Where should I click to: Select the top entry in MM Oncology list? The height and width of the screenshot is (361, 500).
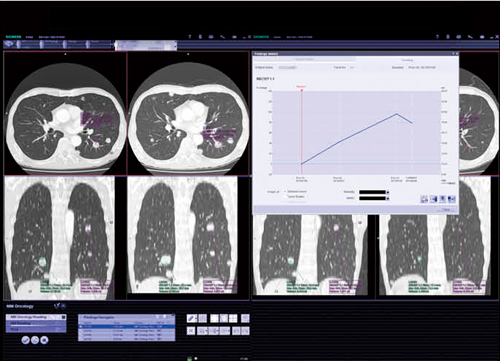pos(36,317)
